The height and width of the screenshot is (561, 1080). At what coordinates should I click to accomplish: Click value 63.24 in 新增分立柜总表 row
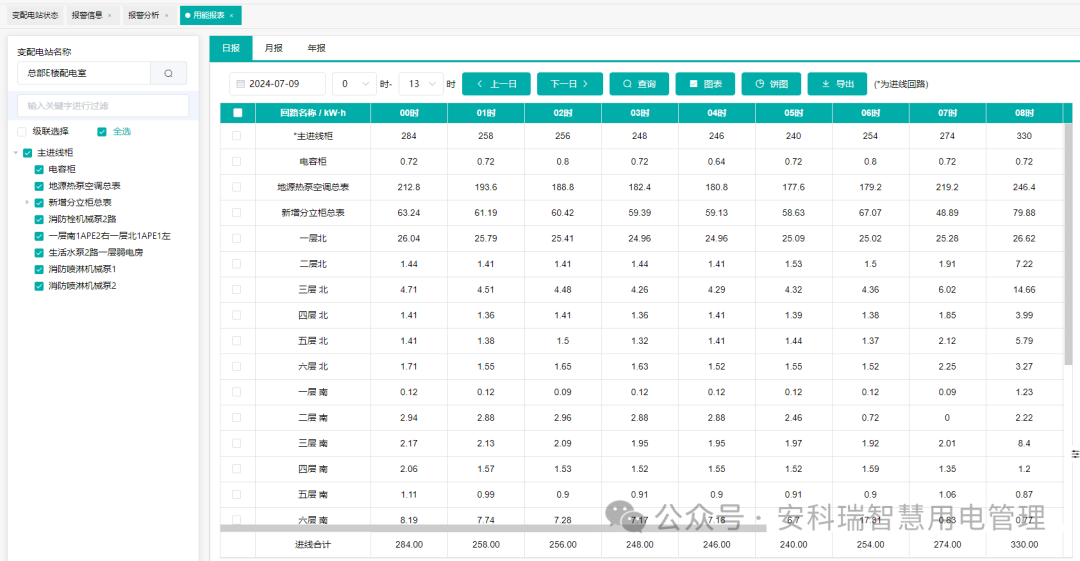(x=409, y=213)
